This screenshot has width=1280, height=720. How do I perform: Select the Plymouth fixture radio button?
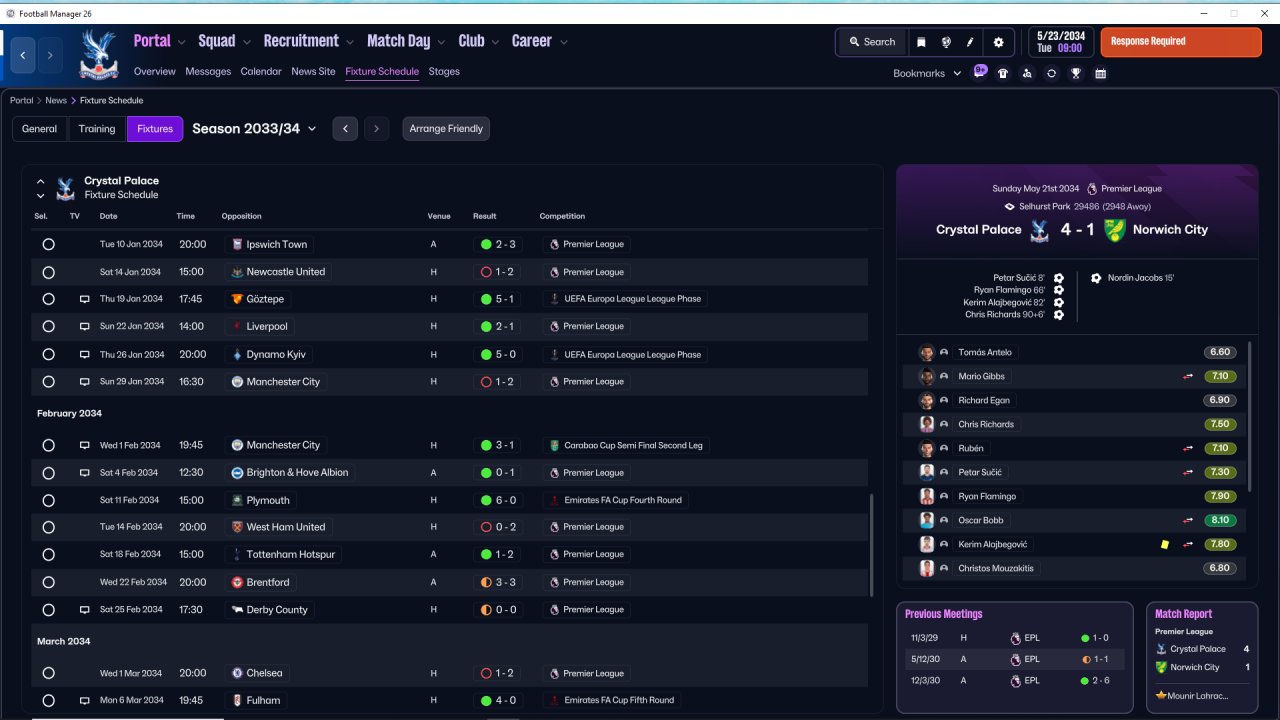click(48, 500)
